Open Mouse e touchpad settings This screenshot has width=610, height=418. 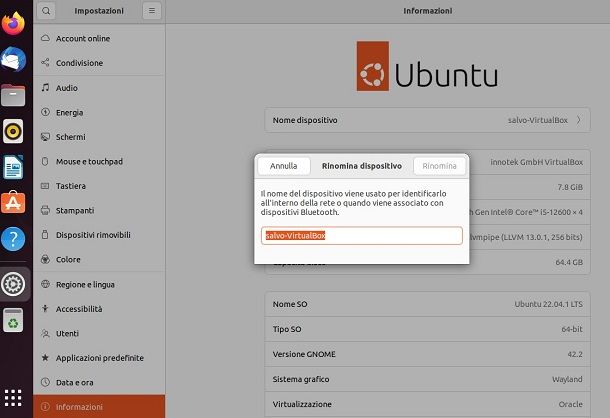tap(99, 161)
